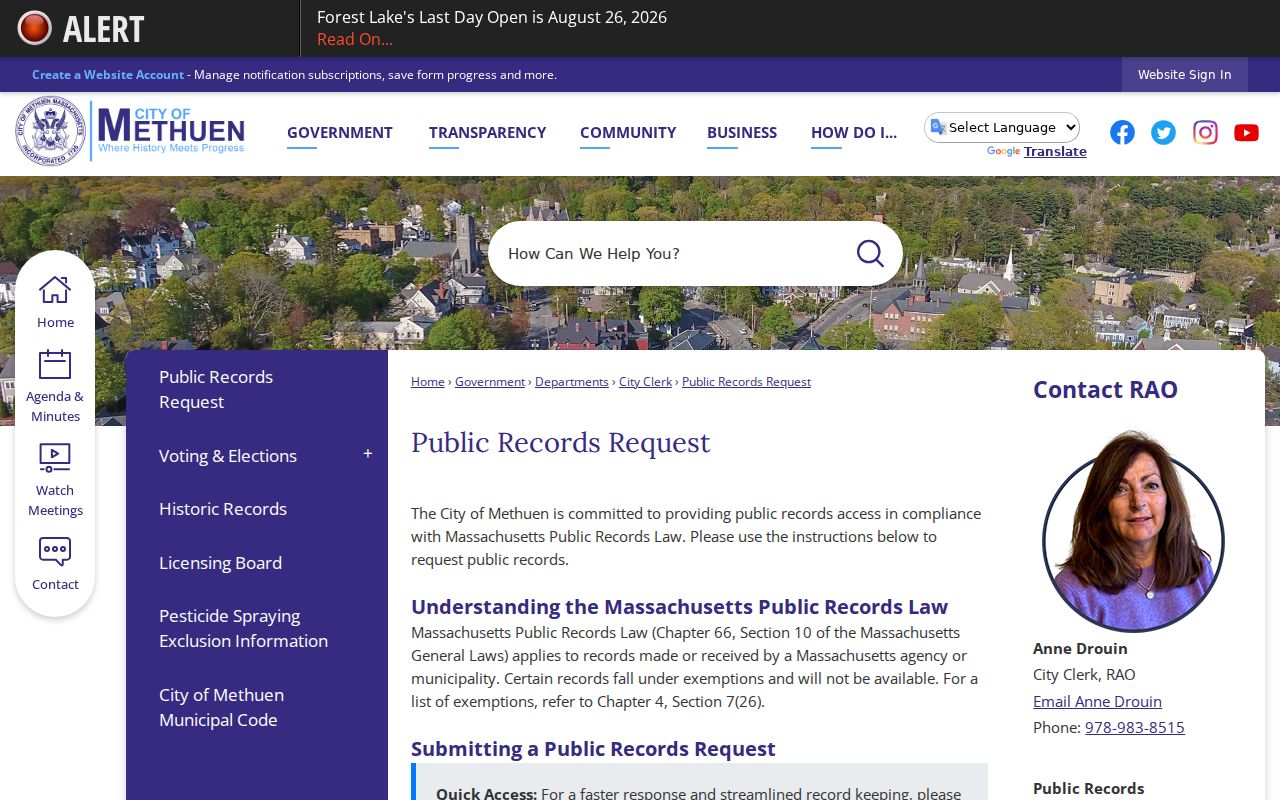Open Pesticide Spraying Exclusion Information item
Screen dimensions: 1280x800
pos(243,628)
